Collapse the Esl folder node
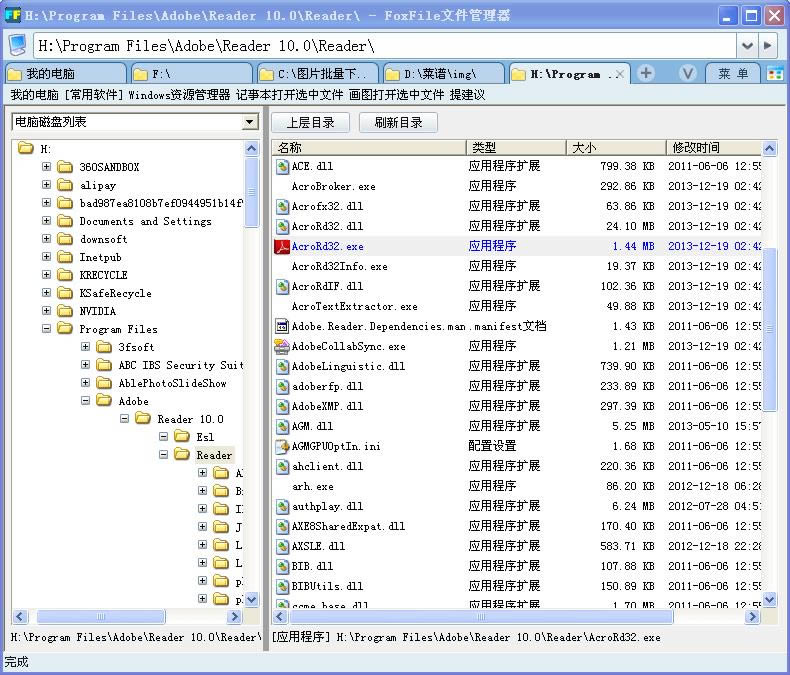 (x=163, y=437)
